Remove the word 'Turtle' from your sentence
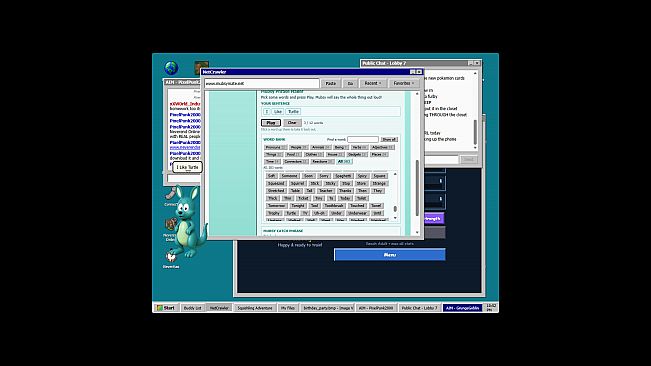 [293, 112]
